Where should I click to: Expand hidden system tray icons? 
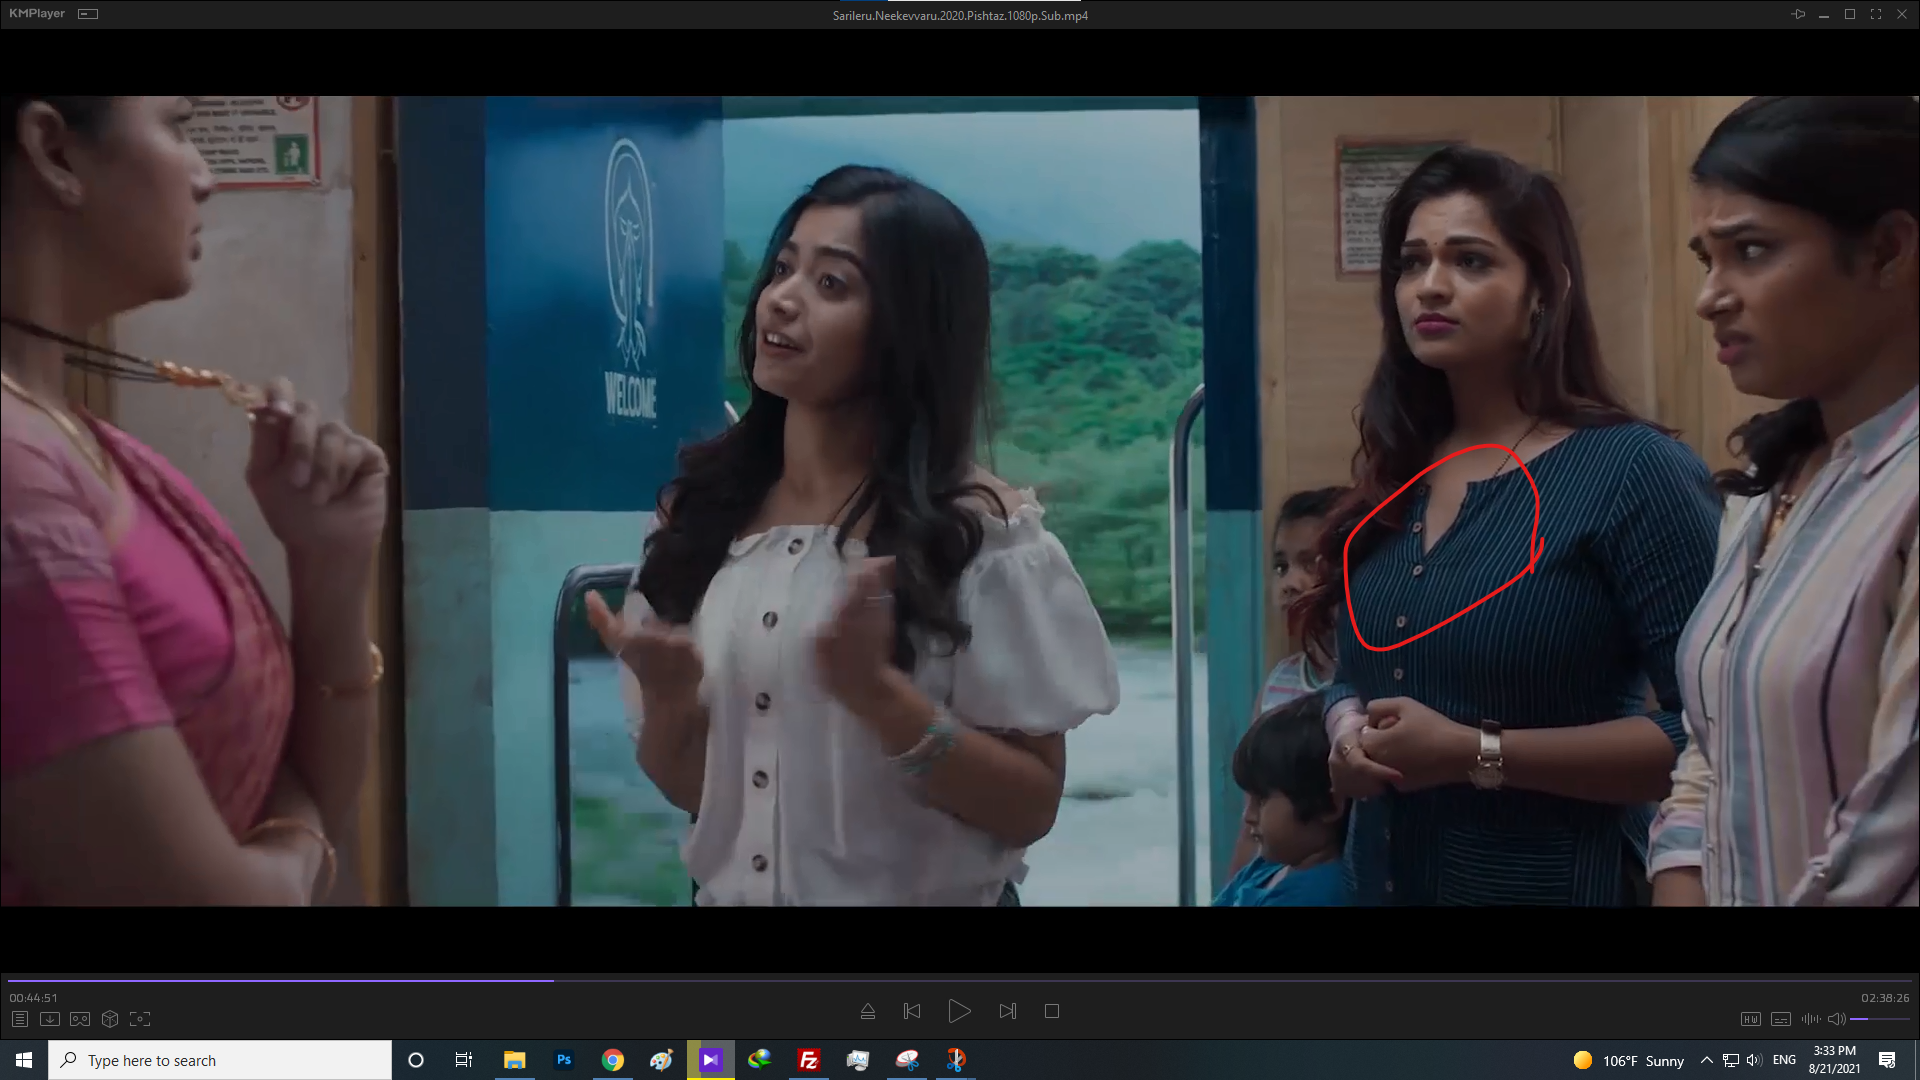1706,1060
